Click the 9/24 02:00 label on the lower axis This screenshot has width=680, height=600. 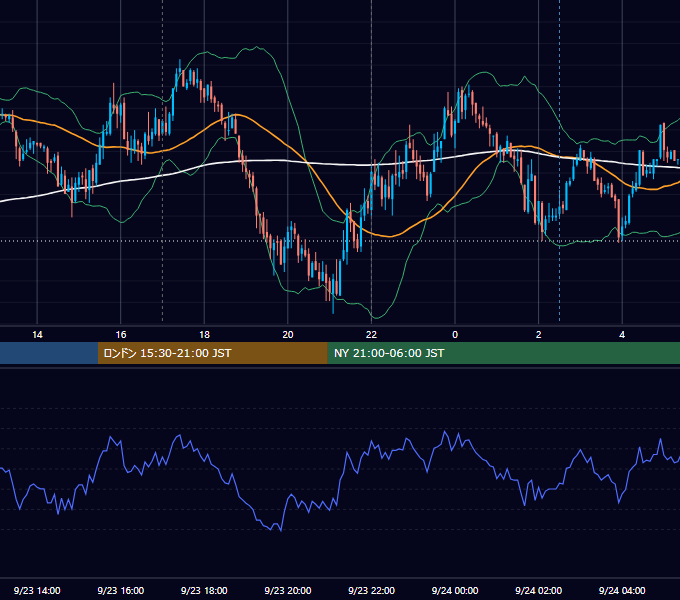click(x=539, y=590)
